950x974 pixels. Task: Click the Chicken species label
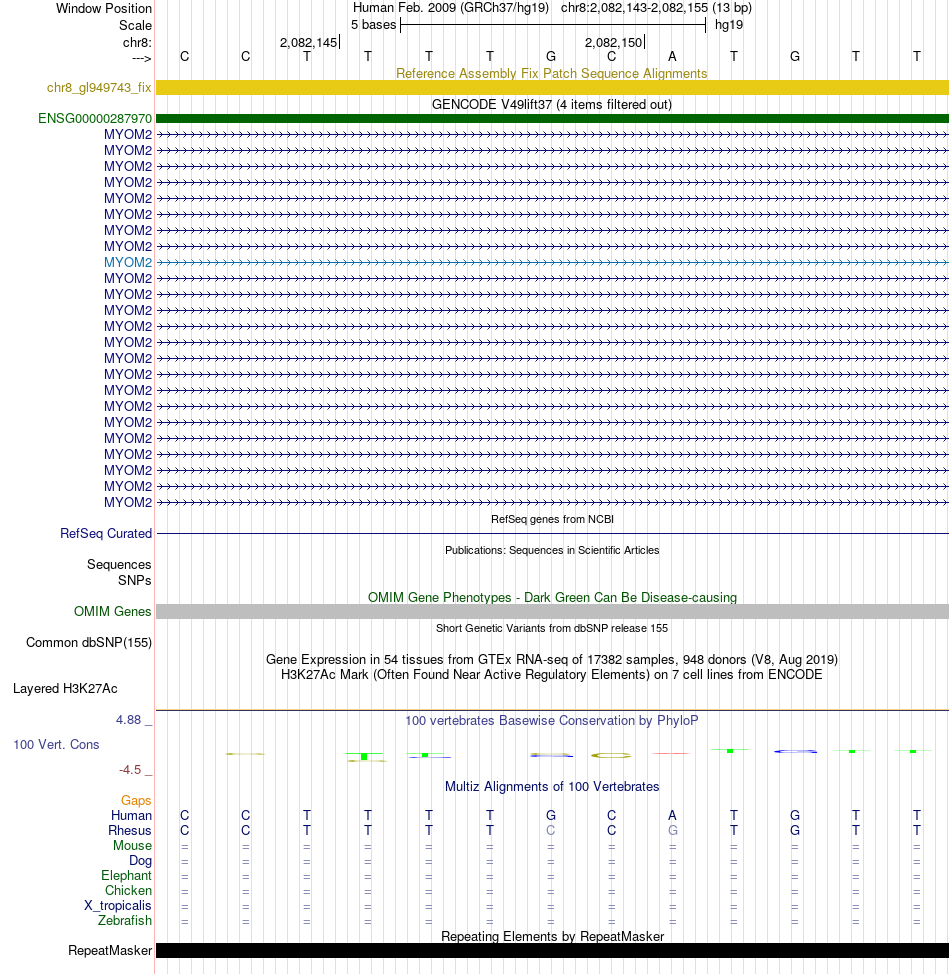(x=128, y=890)
